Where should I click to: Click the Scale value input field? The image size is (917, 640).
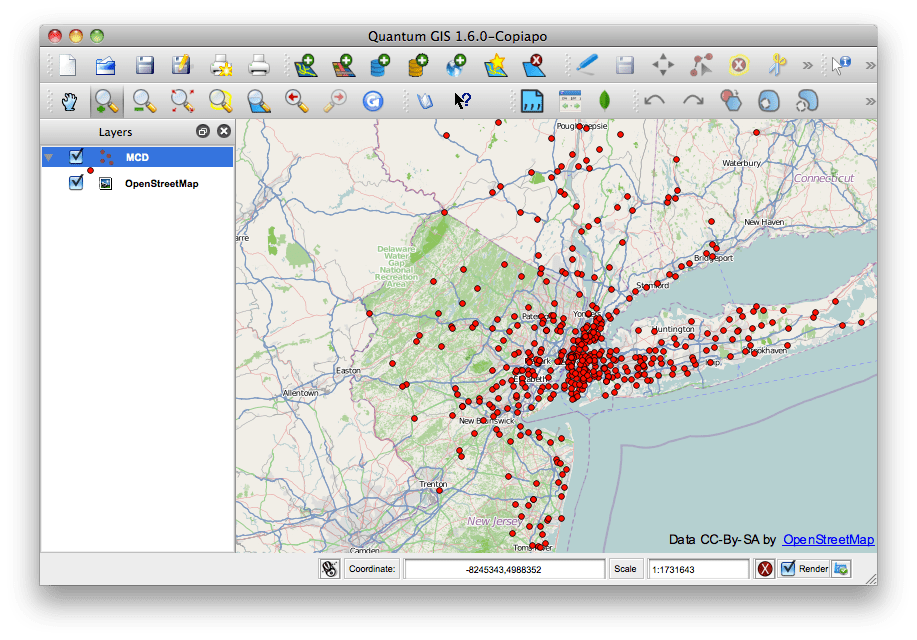point(698,569)
